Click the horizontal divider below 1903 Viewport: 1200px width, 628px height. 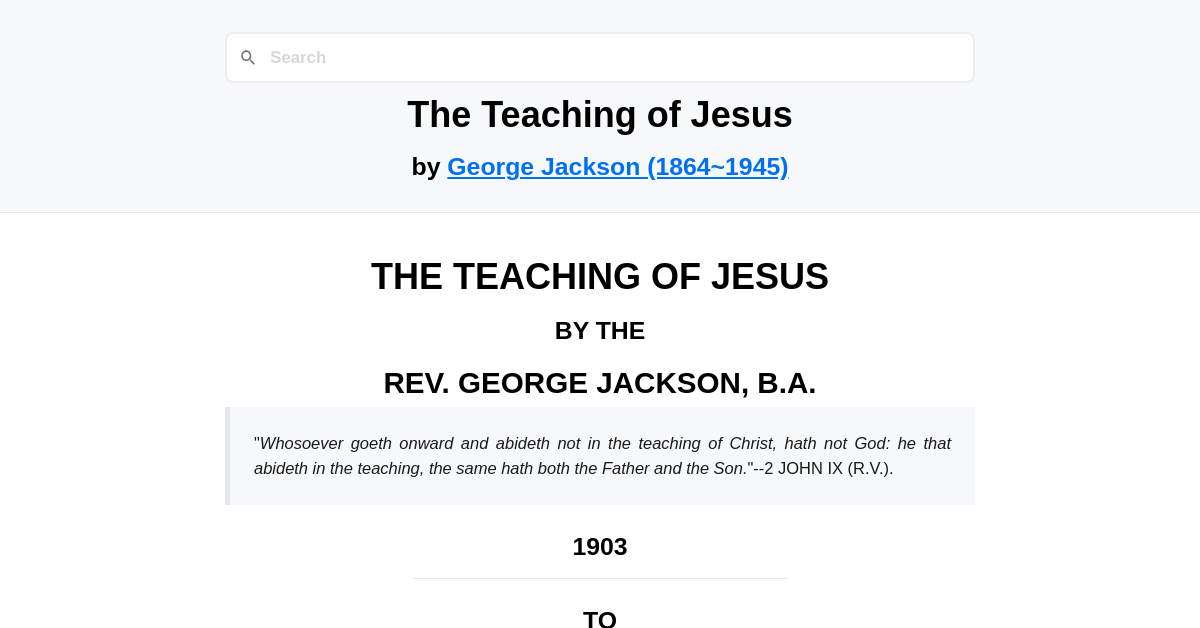(x=599, y=580)
